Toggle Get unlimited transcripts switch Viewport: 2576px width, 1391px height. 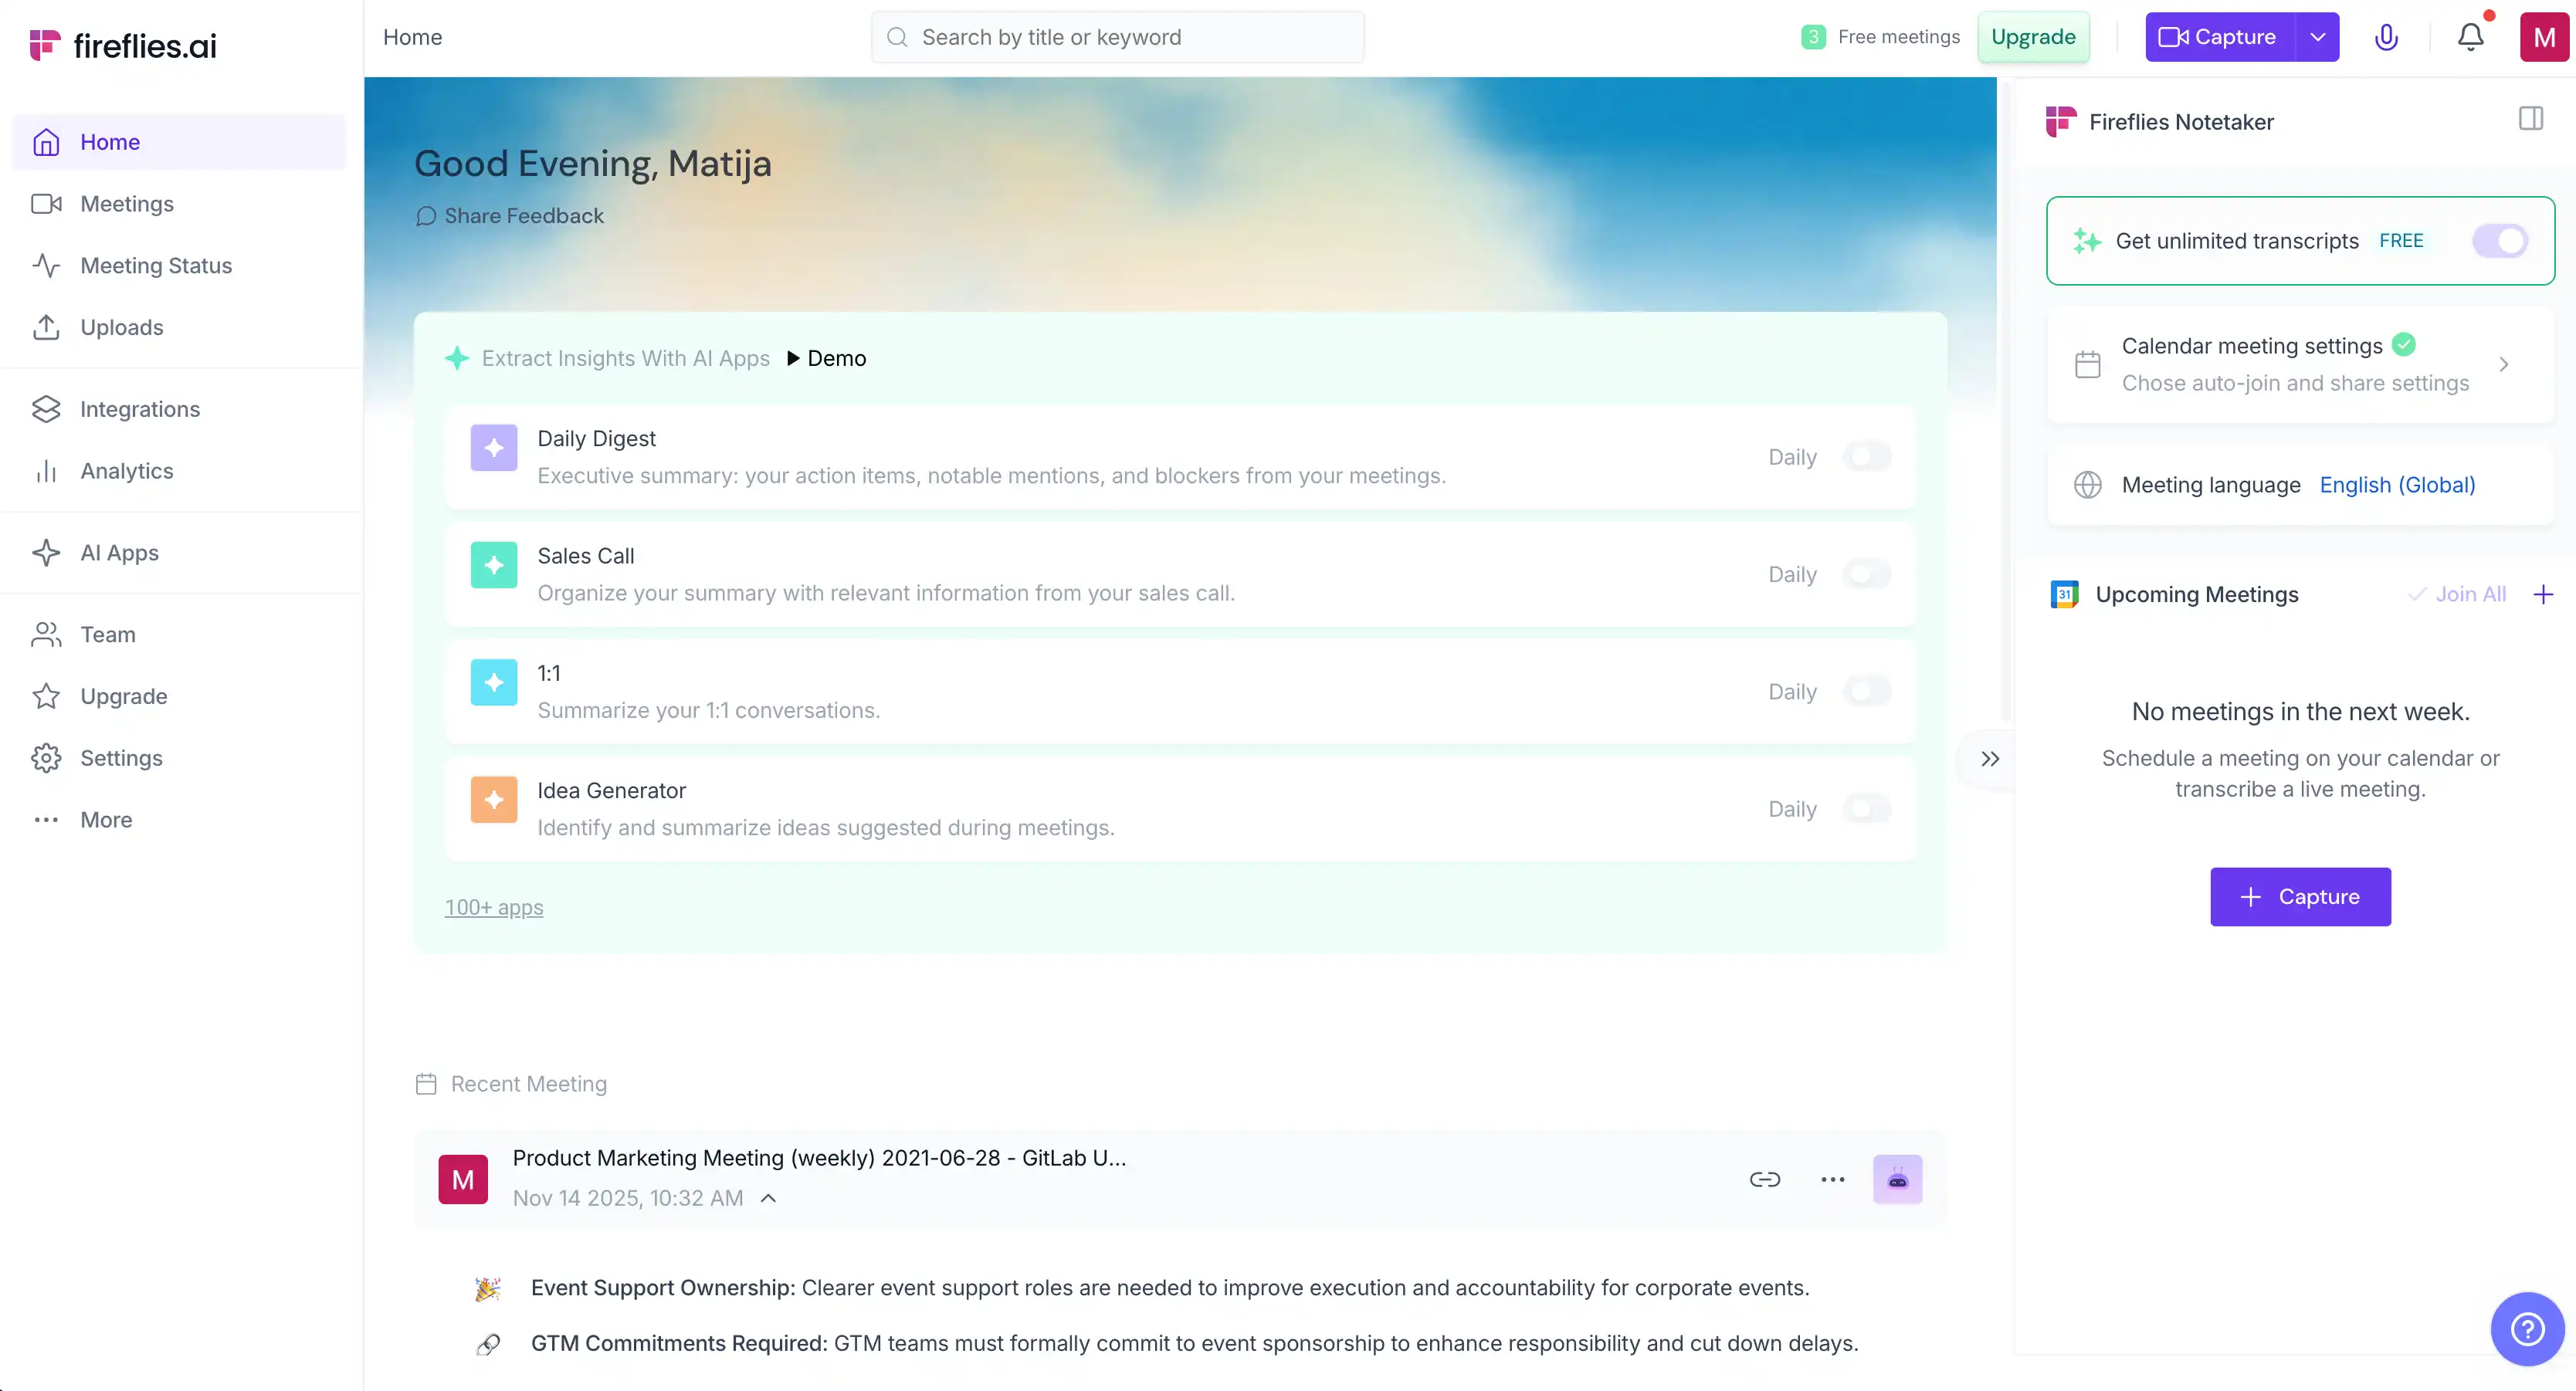click(x=2500, y=241)
